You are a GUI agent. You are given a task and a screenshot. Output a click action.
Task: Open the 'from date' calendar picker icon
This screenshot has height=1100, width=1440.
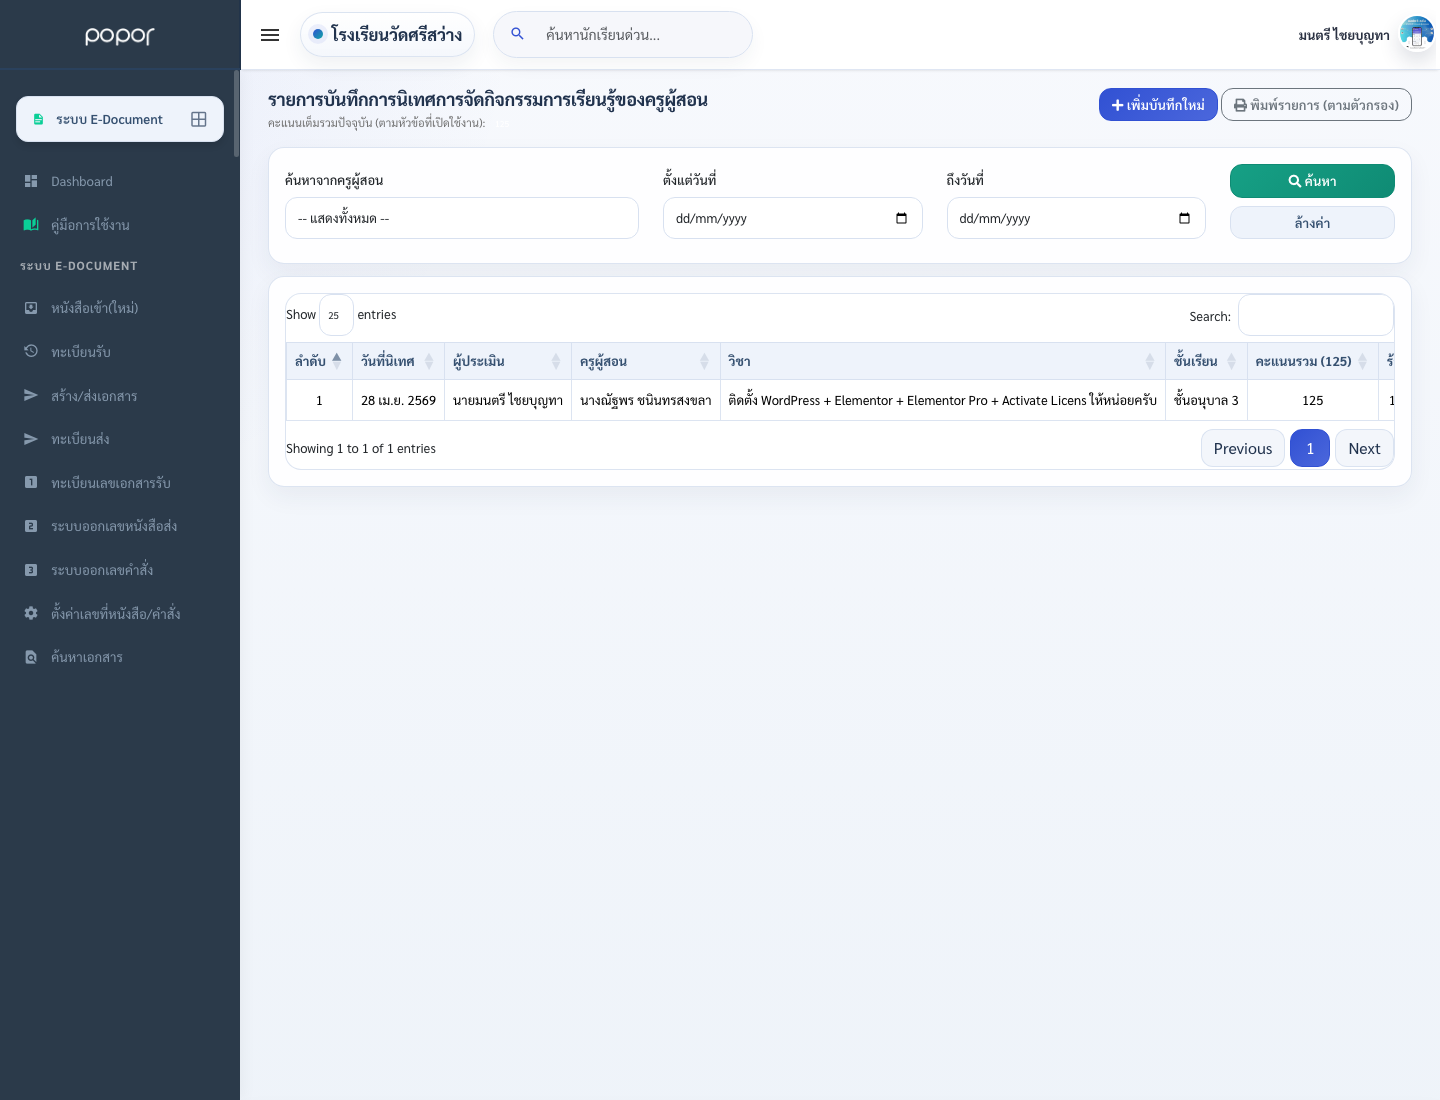(901, 218)
